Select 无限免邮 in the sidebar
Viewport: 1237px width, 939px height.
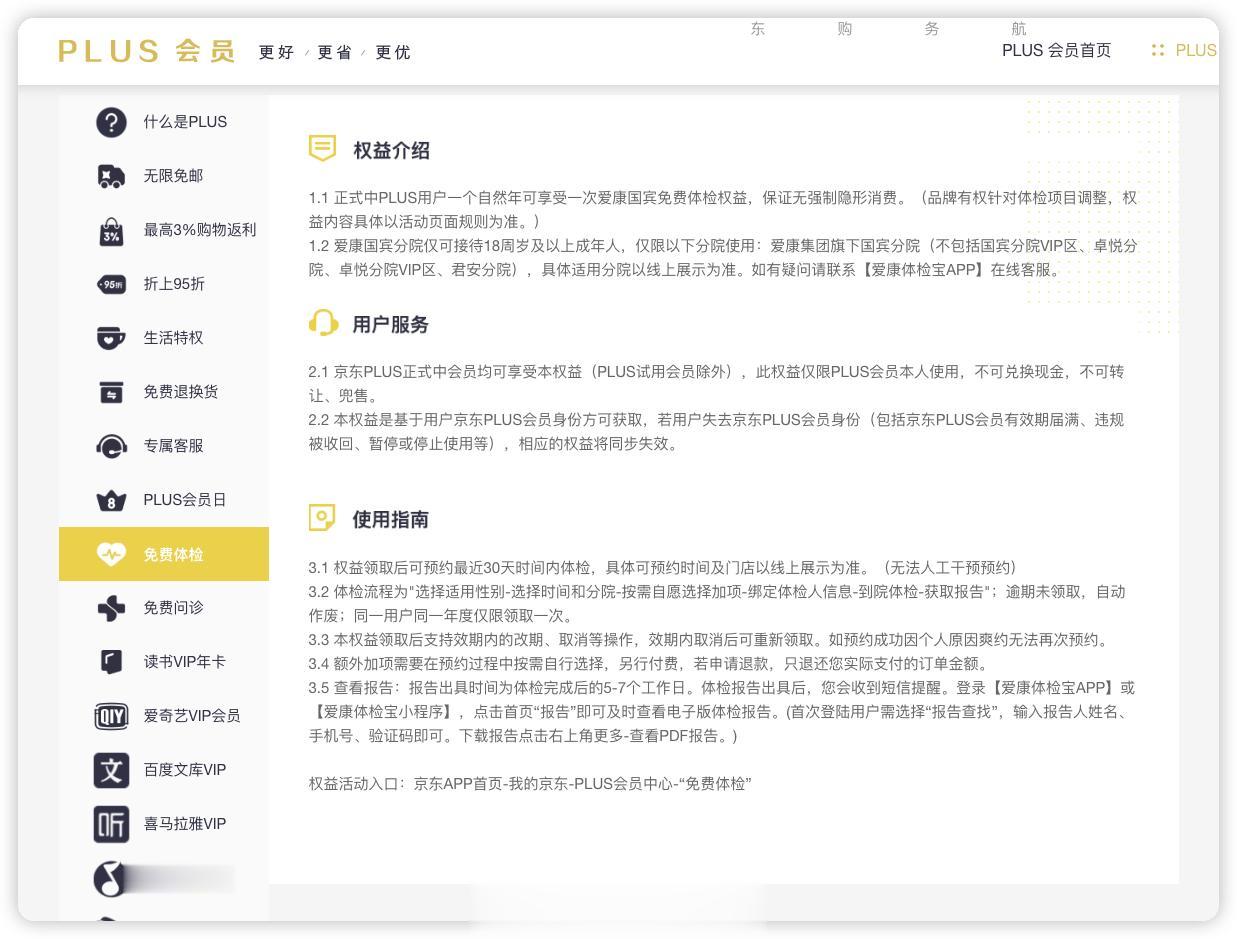[164, 176]
